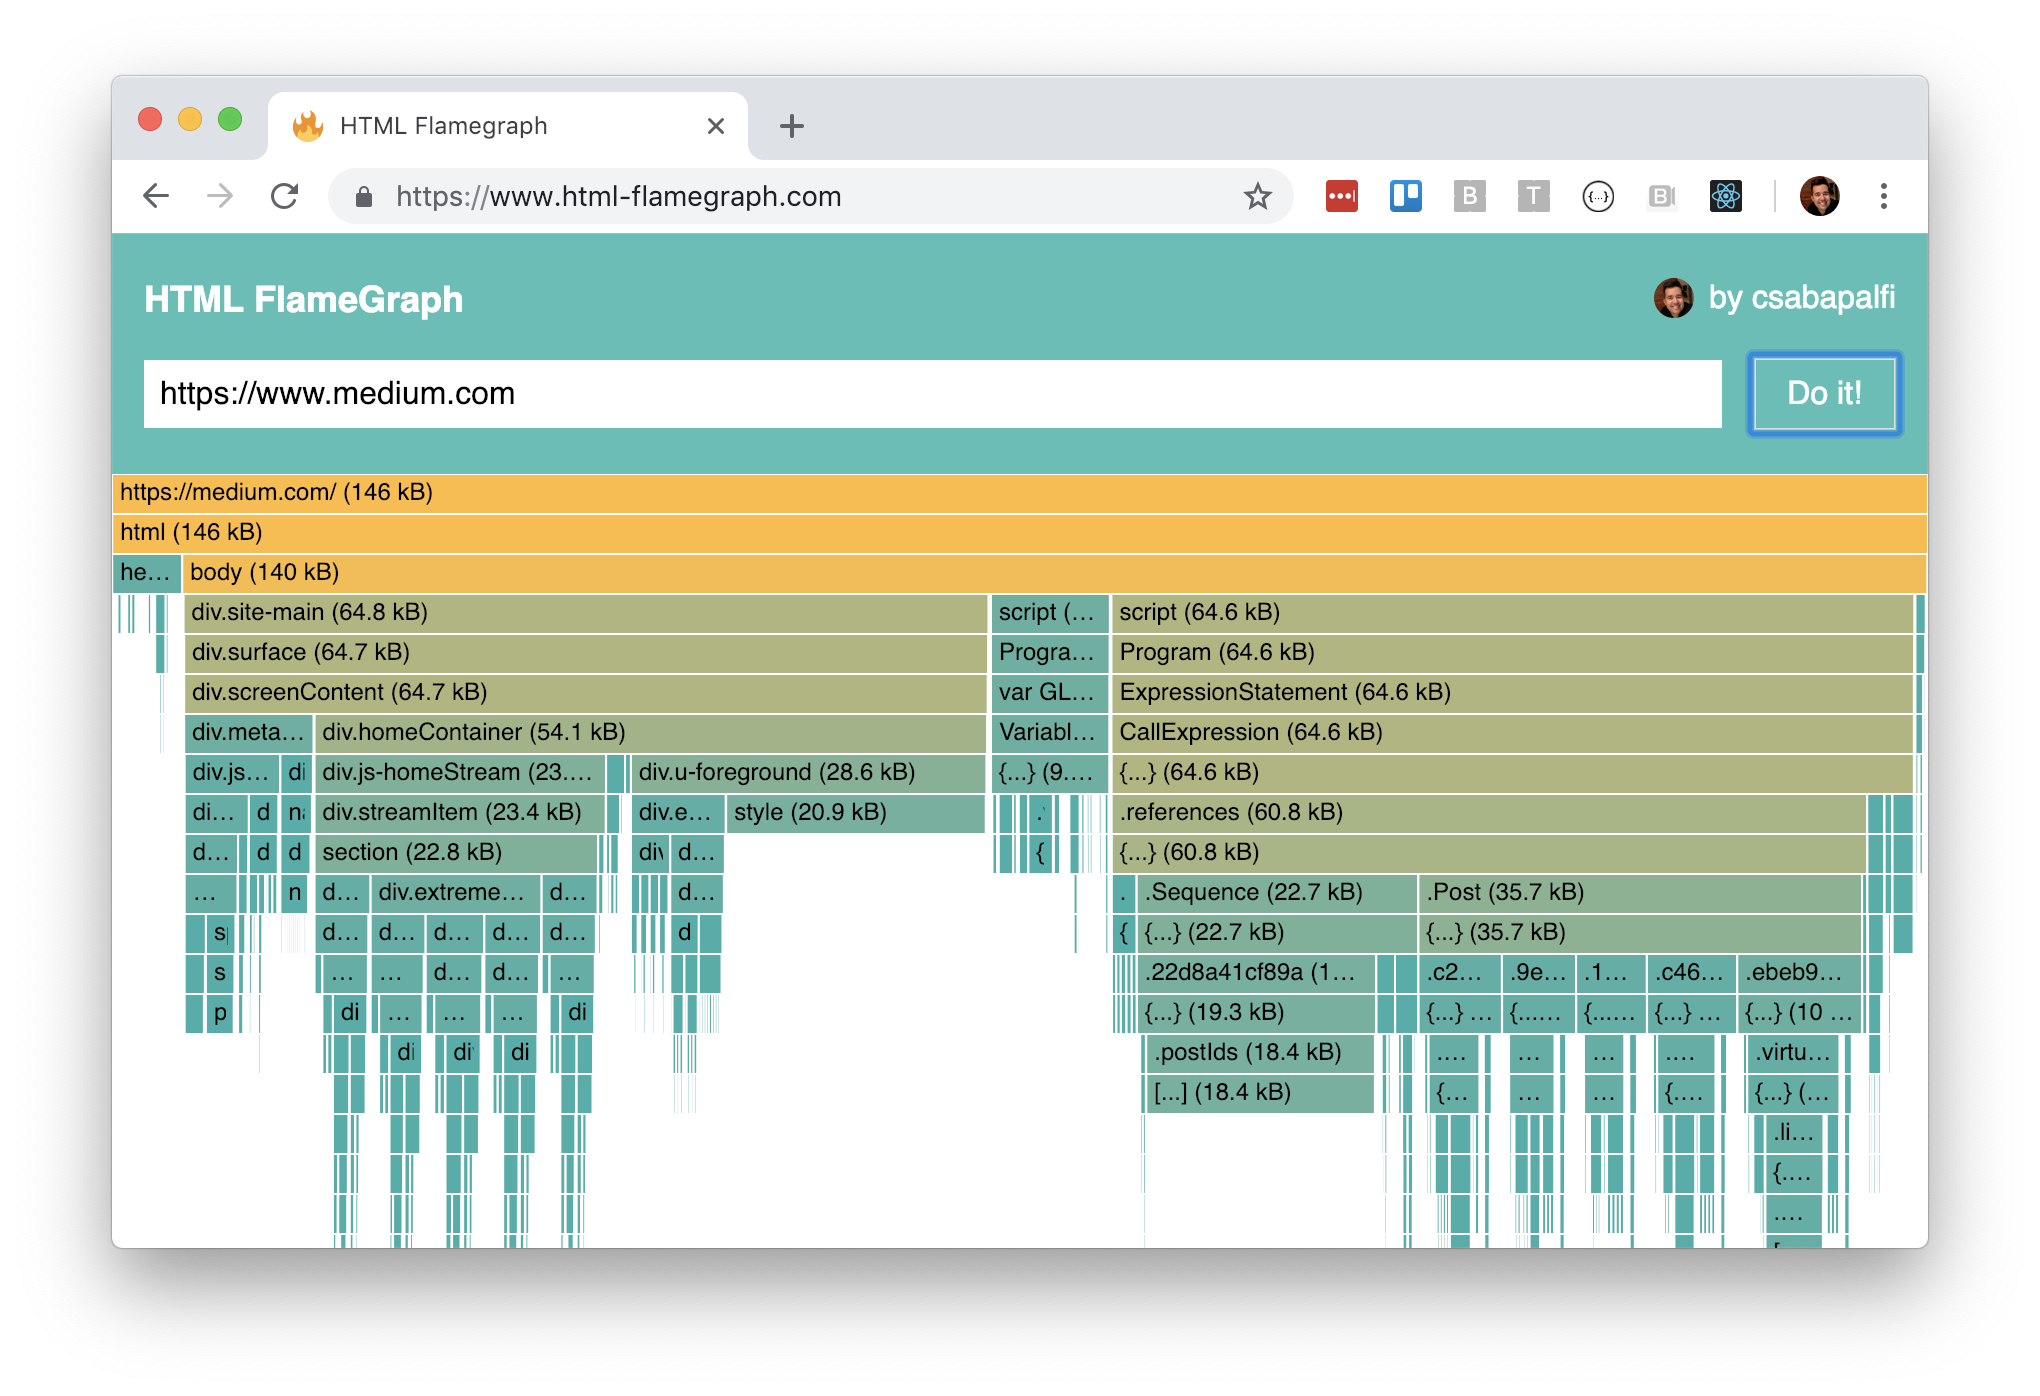Open the circular braces extension icon

tap(1598, 196)
